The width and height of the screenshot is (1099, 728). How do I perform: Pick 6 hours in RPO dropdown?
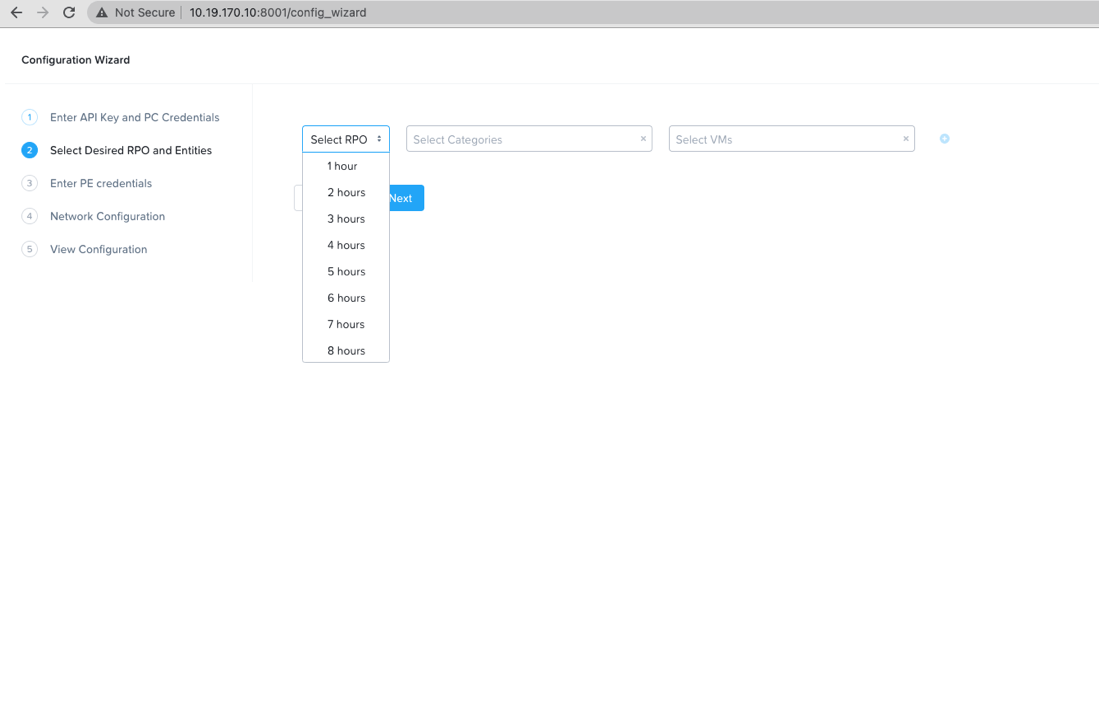pos(346,298)
